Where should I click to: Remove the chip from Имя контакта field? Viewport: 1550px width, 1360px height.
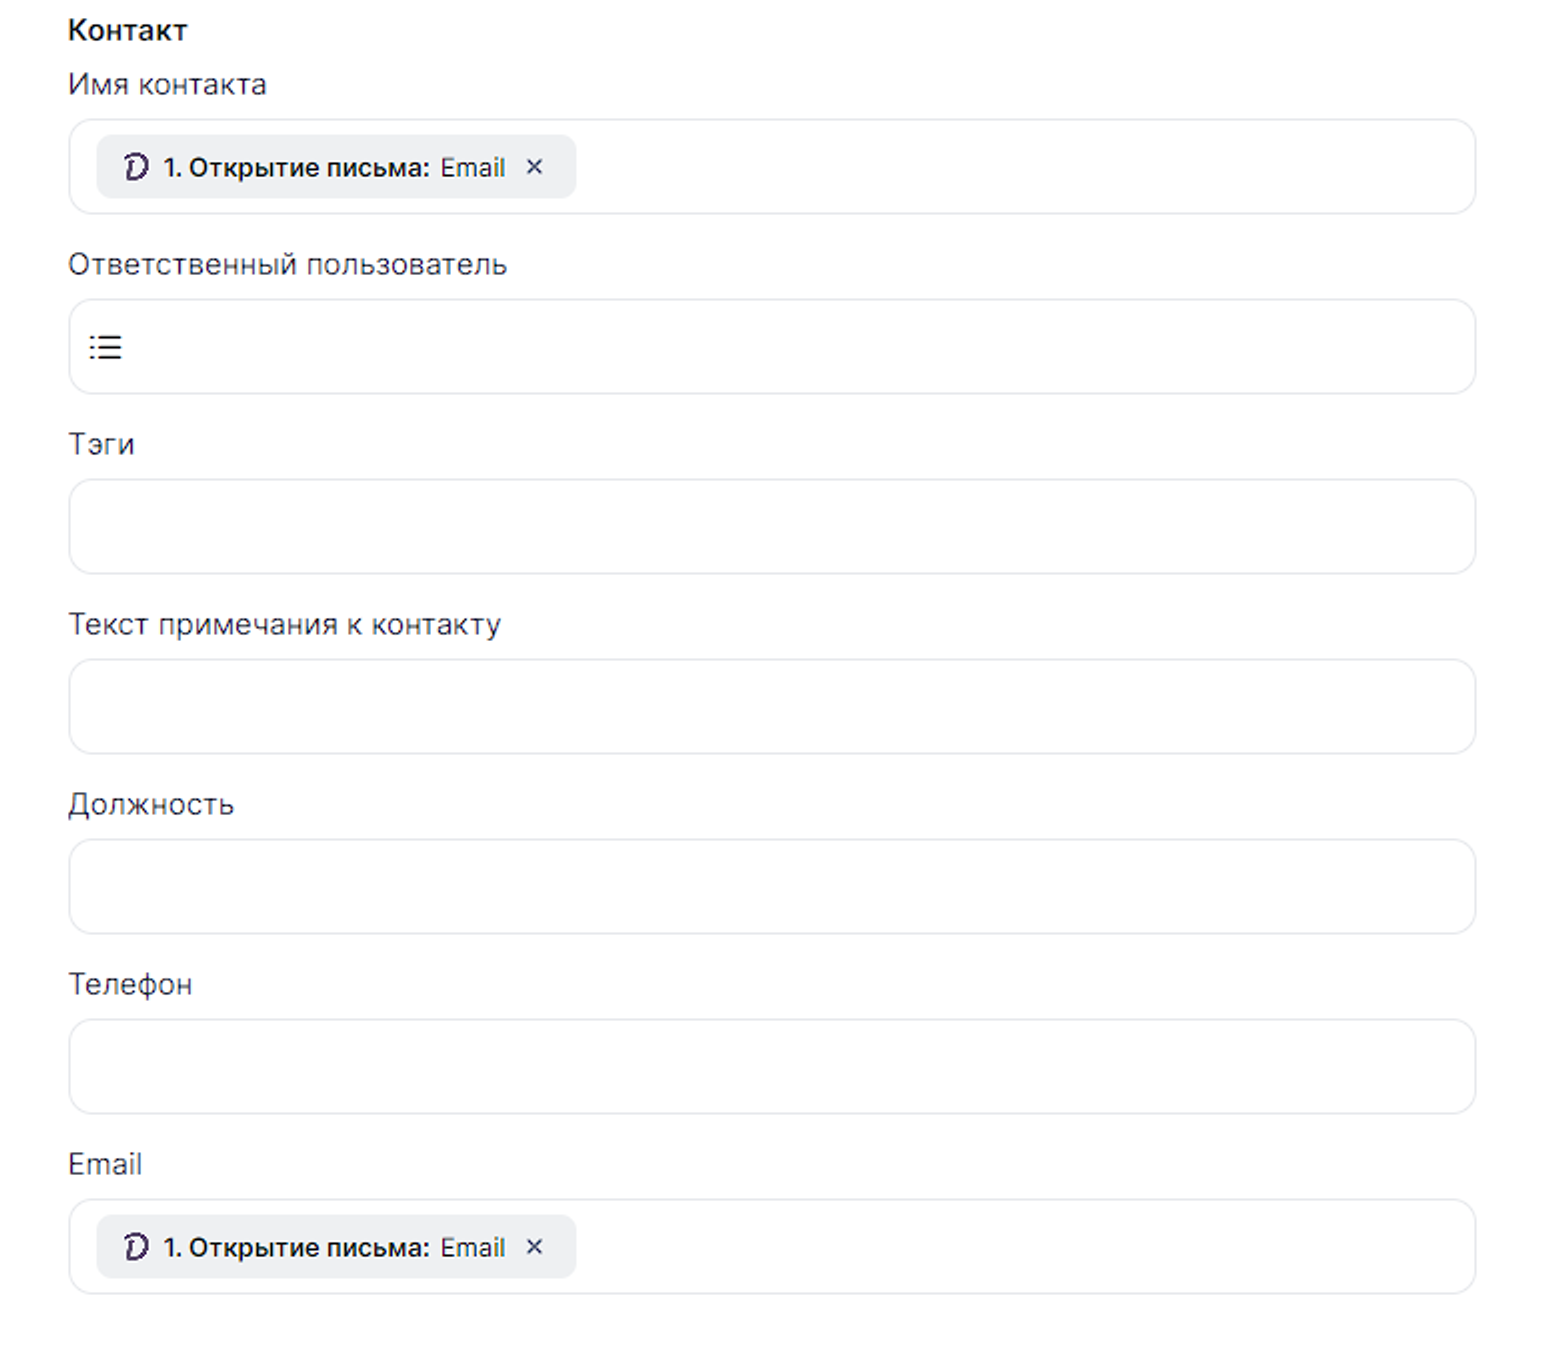click(x=534, y=167)
